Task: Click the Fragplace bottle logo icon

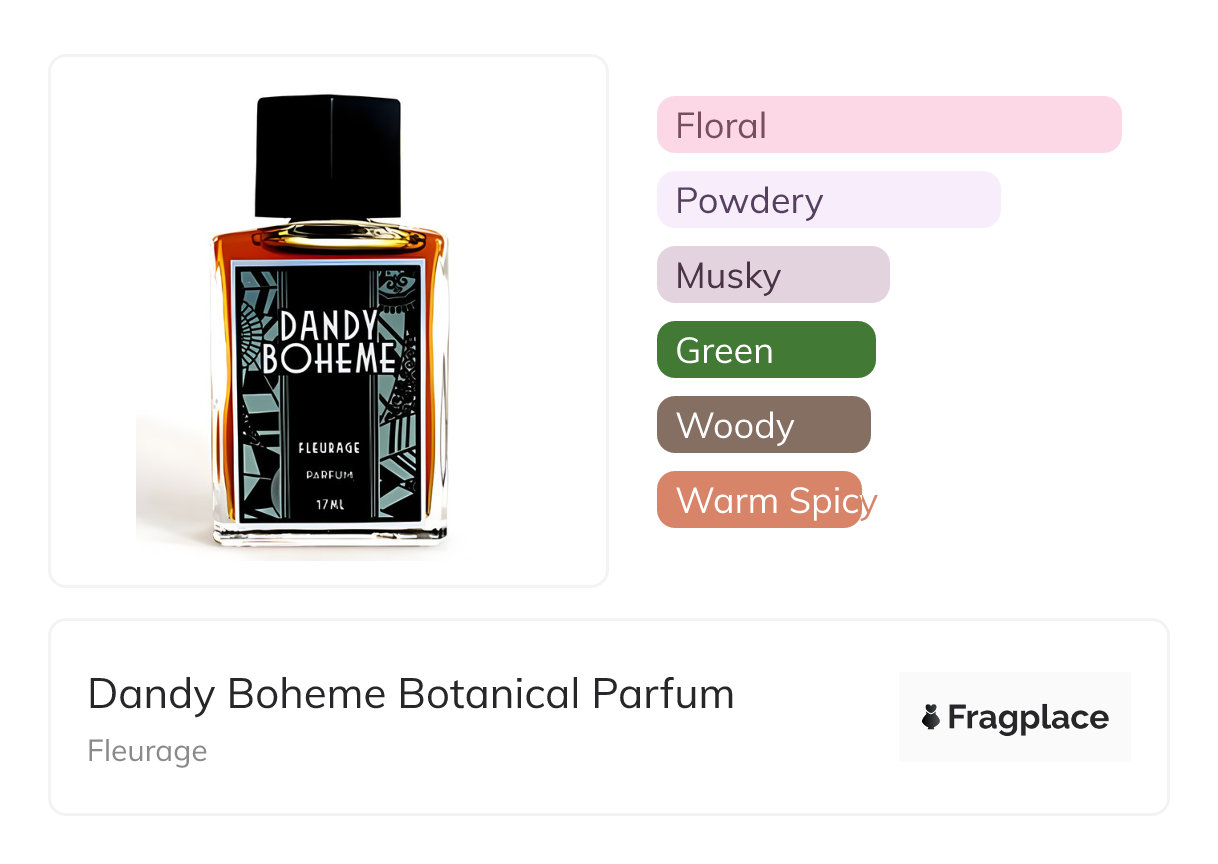Action: (931, 717)
